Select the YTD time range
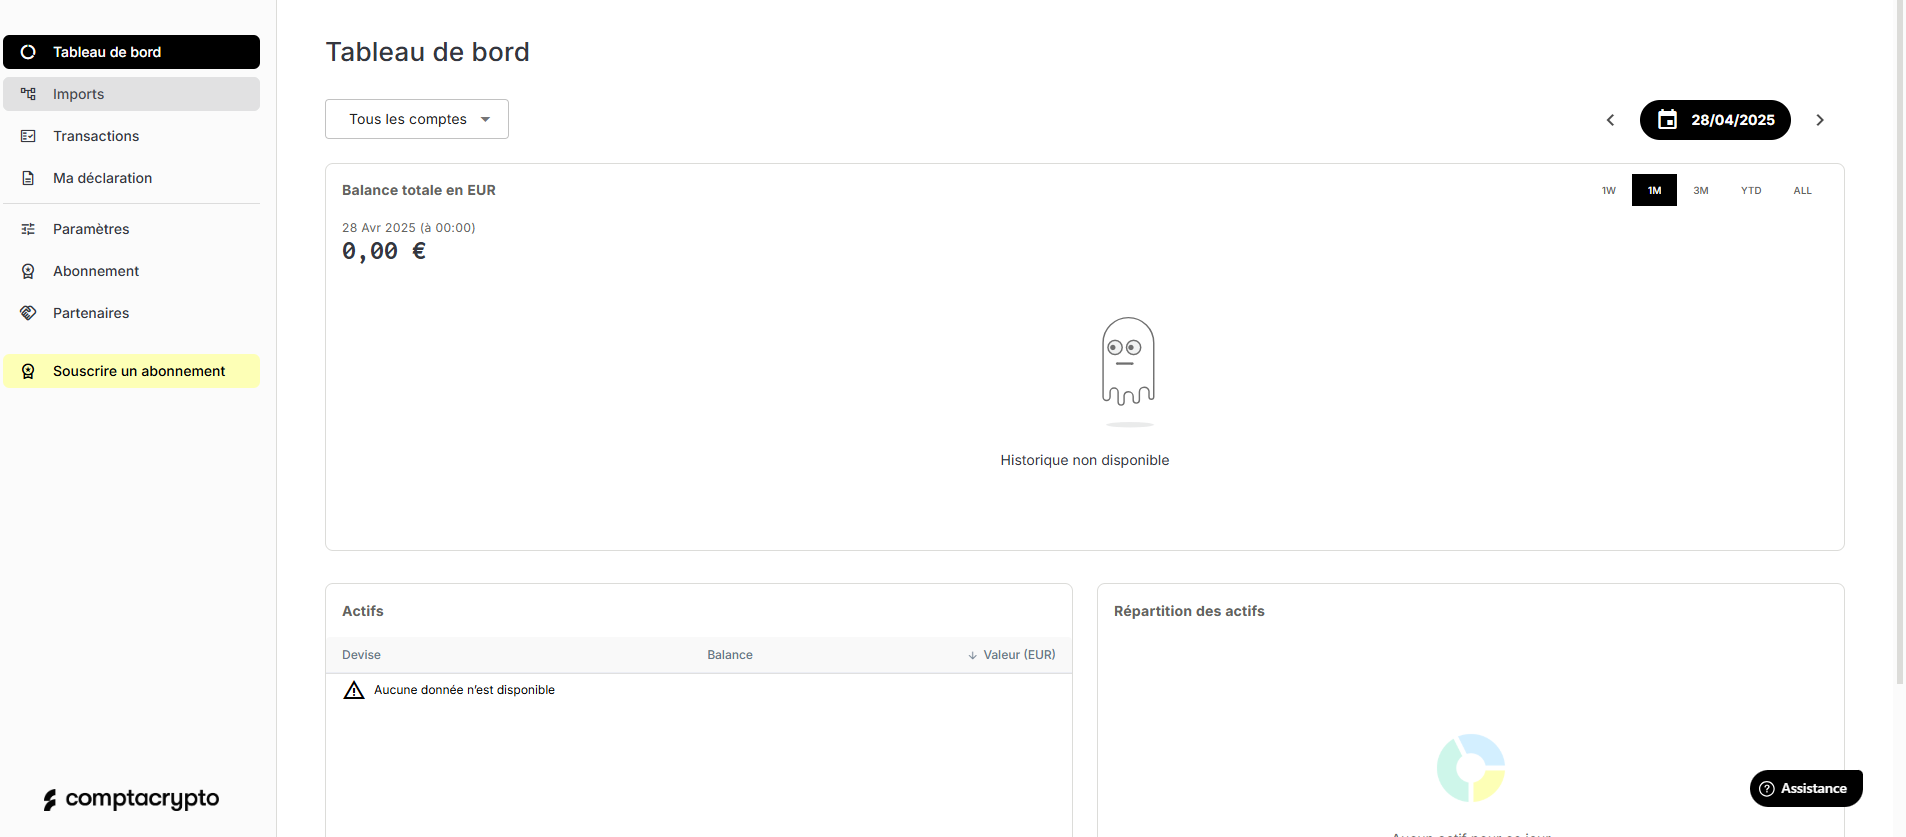The image size is (1906, 837). coord(1750,190)
